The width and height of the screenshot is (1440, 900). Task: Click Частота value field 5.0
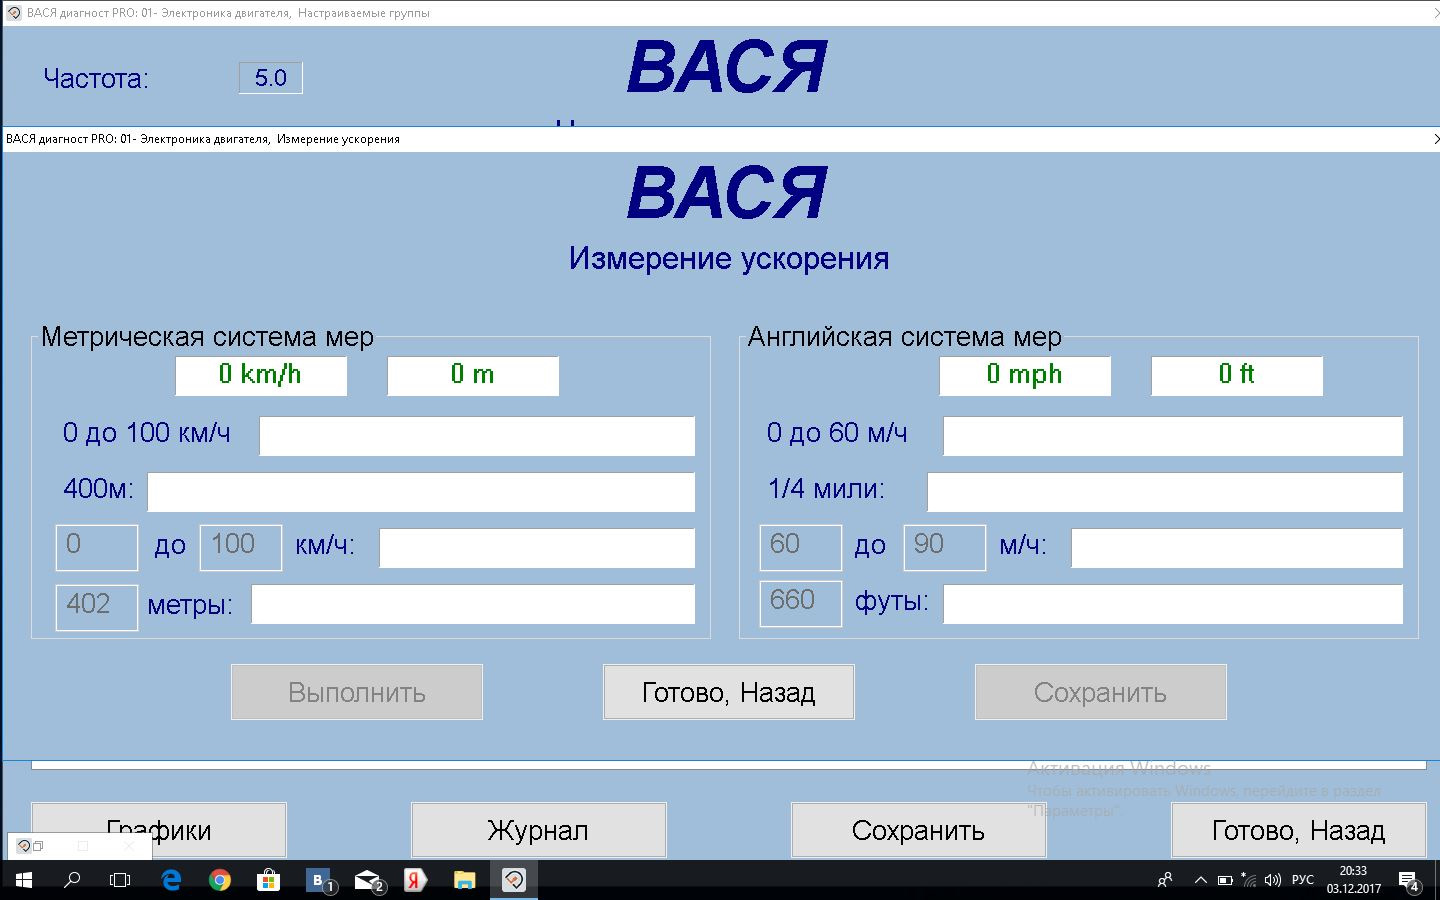[x=271, y=78]
